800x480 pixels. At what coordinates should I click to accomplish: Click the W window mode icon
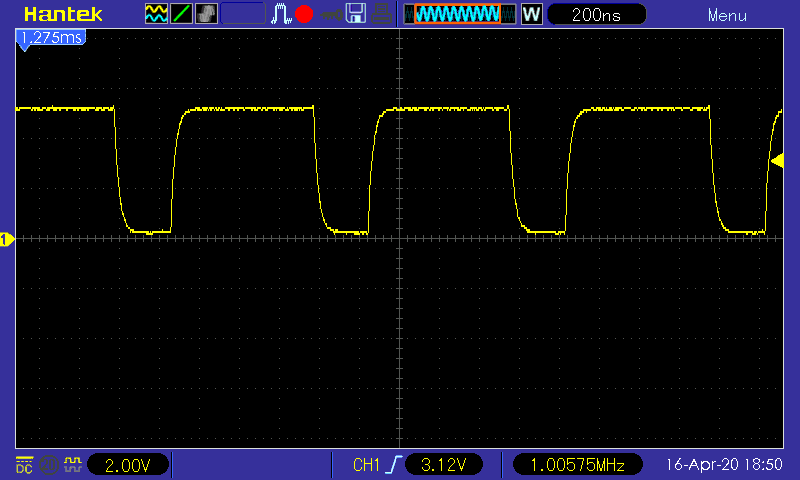pos(531,14)
